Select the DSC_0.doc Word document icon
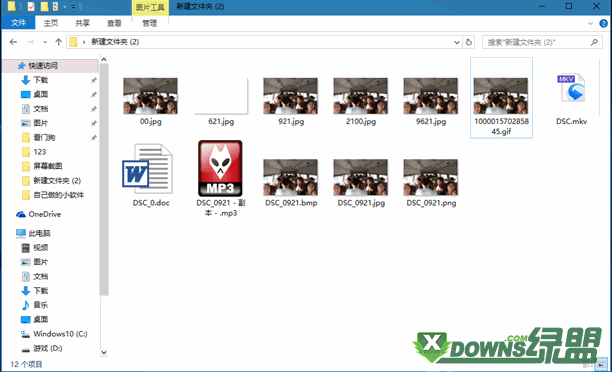The height and width of the screenshot is (372, 612). pyautogui.click(x=148, y=168)
